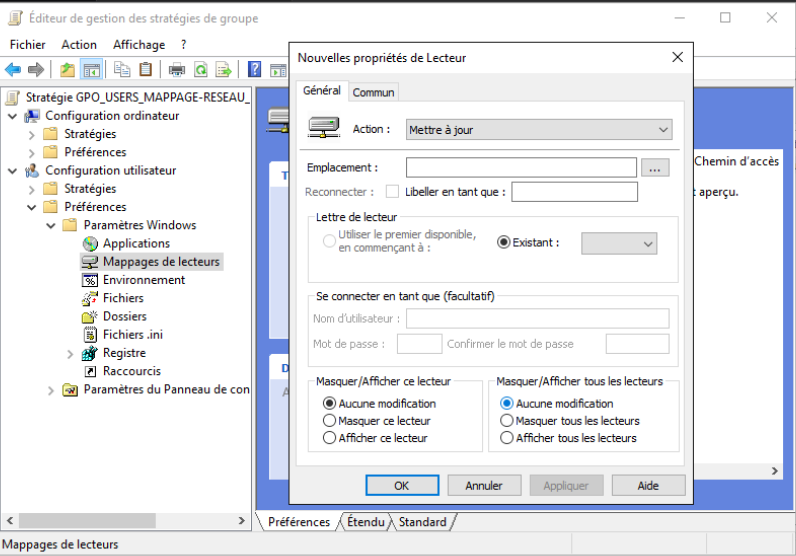
Task: Switch to the Commun tab
Action: [373, 92]
